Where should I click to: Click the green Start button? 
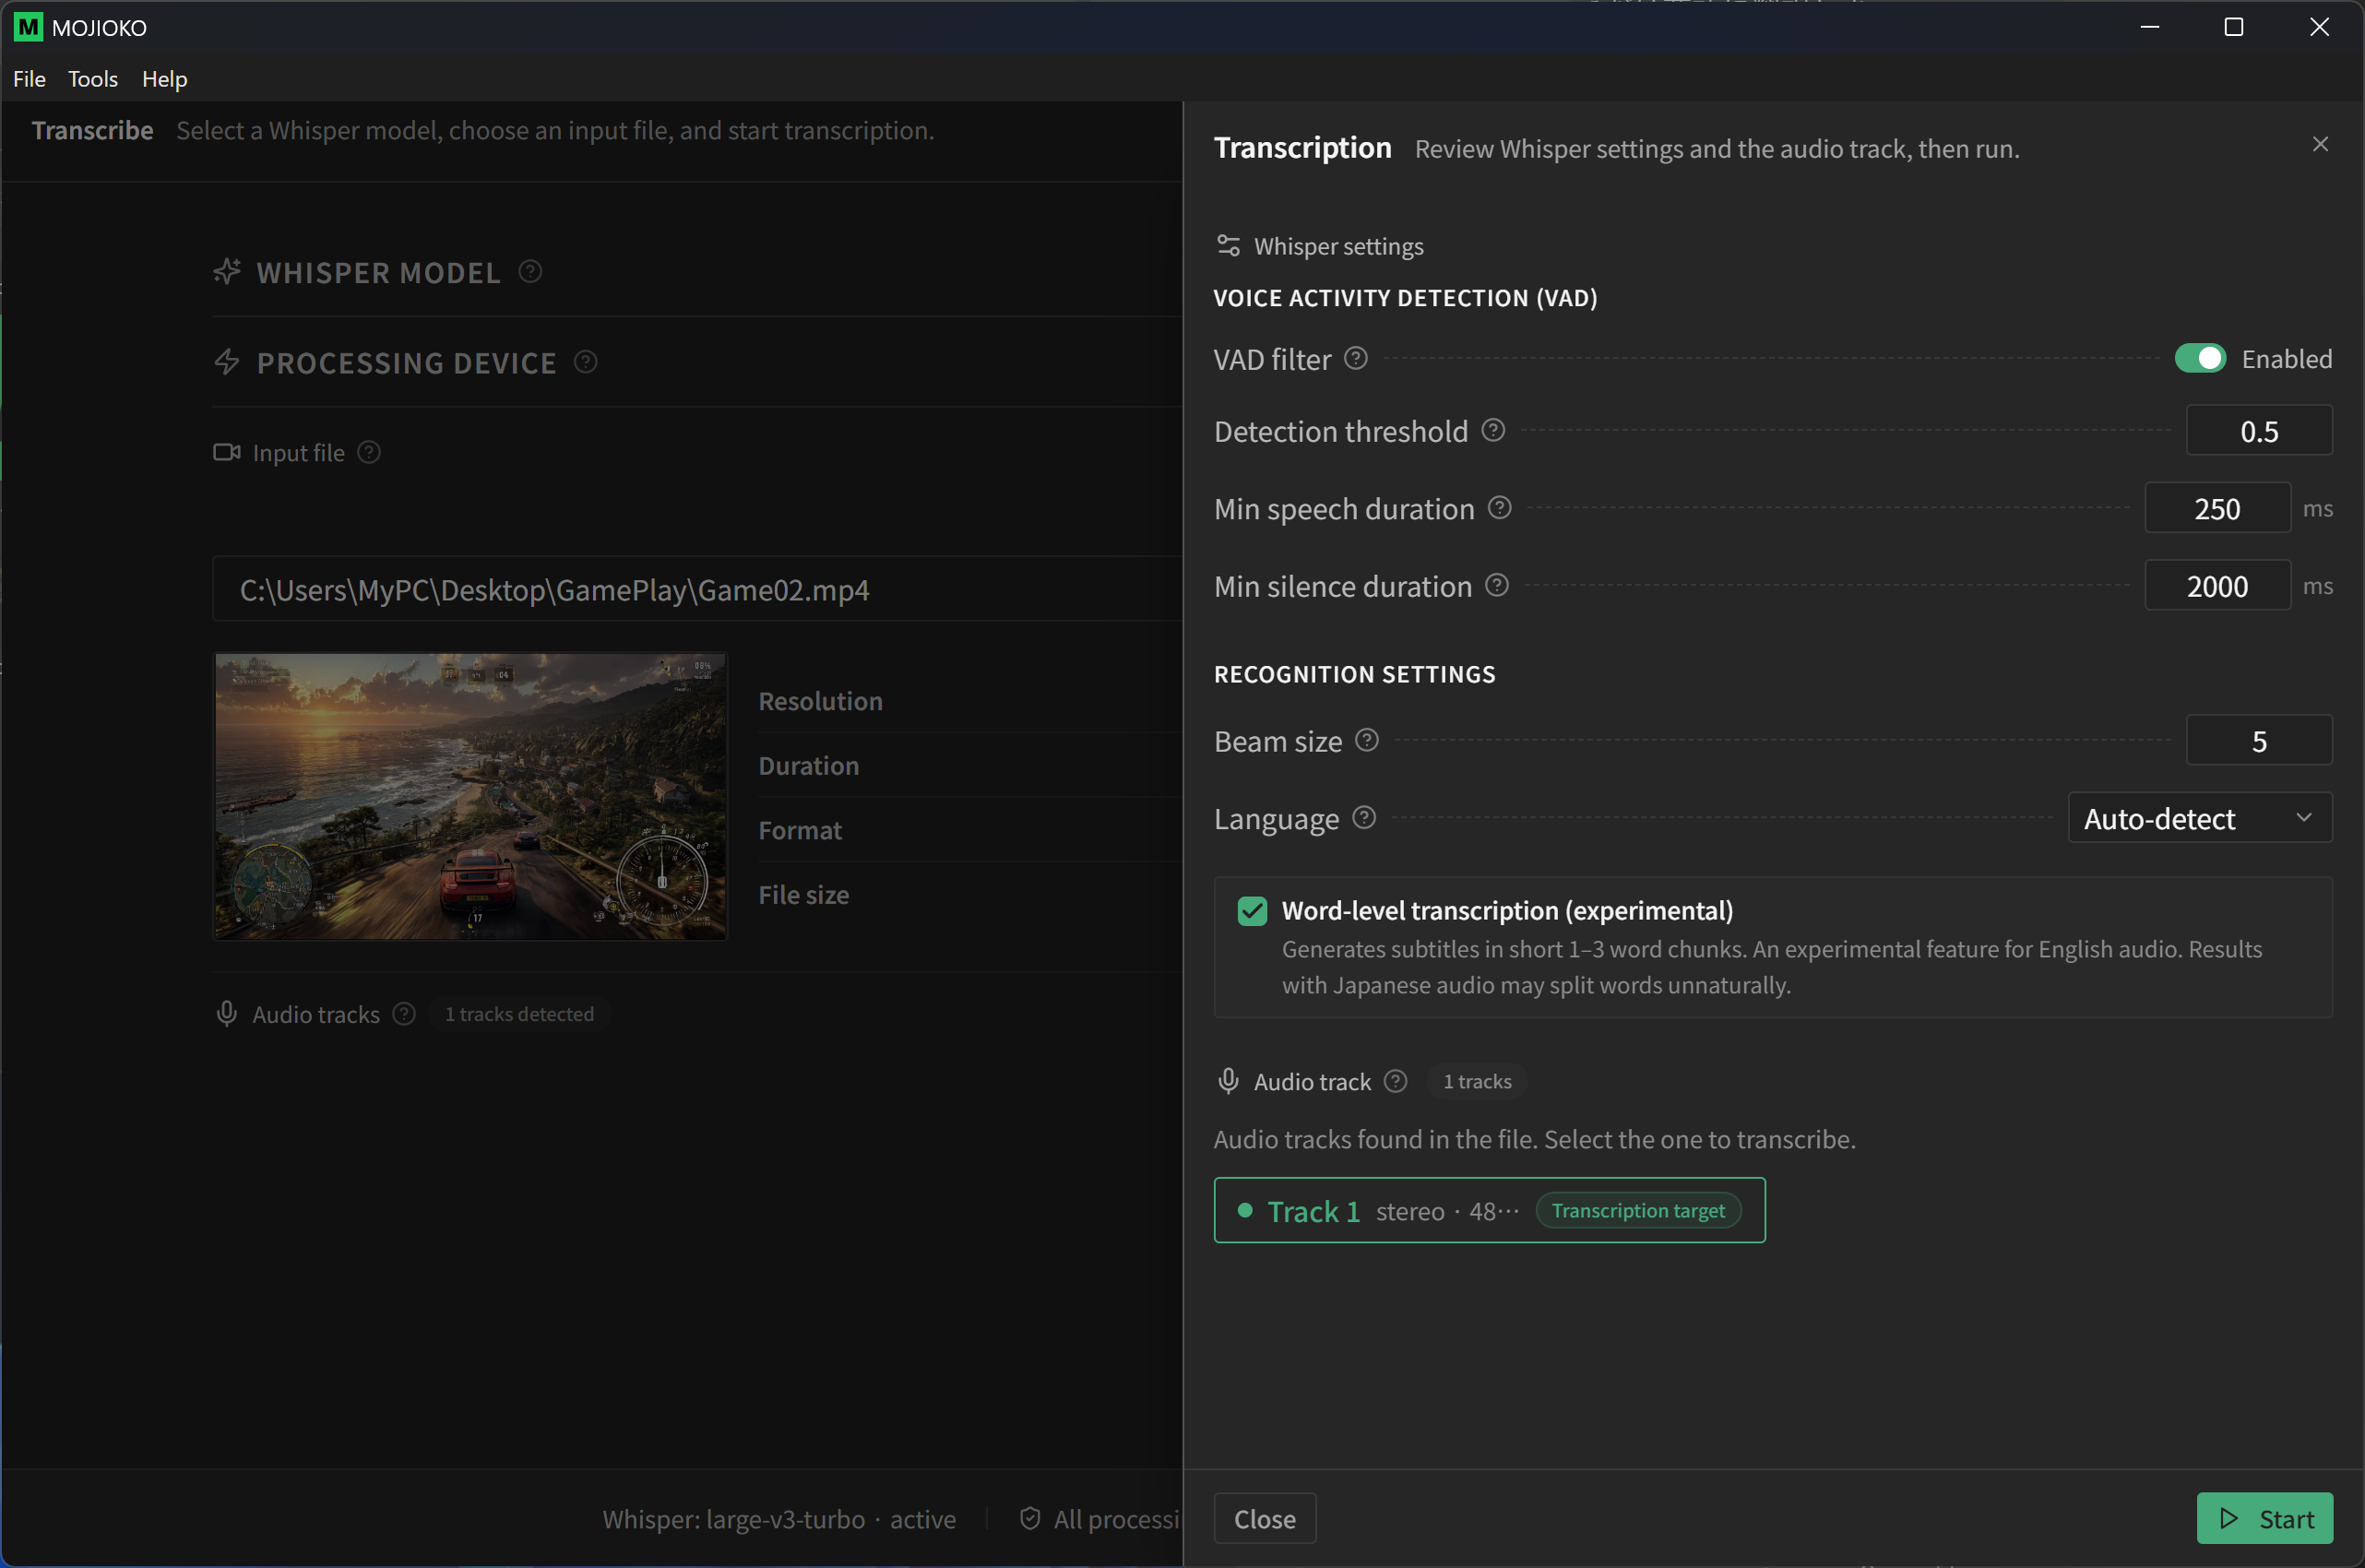[x=2264, y=1518]
